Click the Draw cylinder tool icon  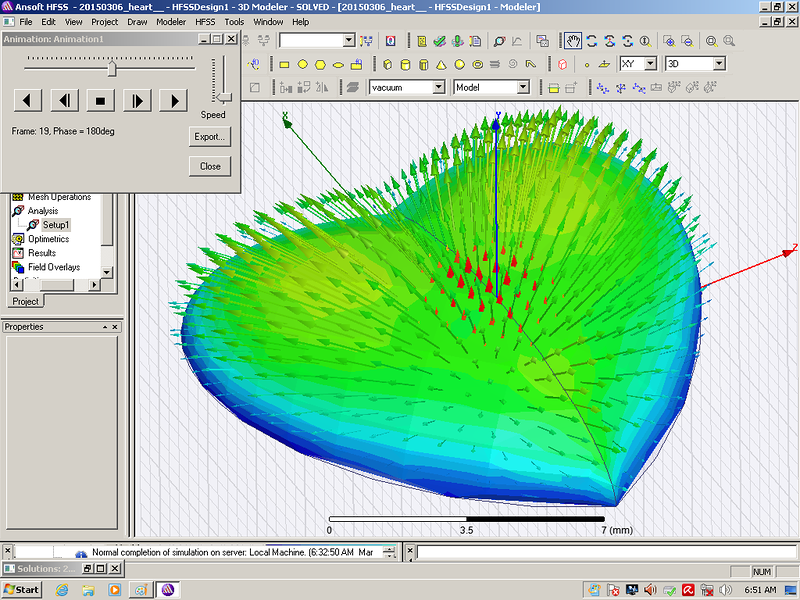[x=405, y=64]
